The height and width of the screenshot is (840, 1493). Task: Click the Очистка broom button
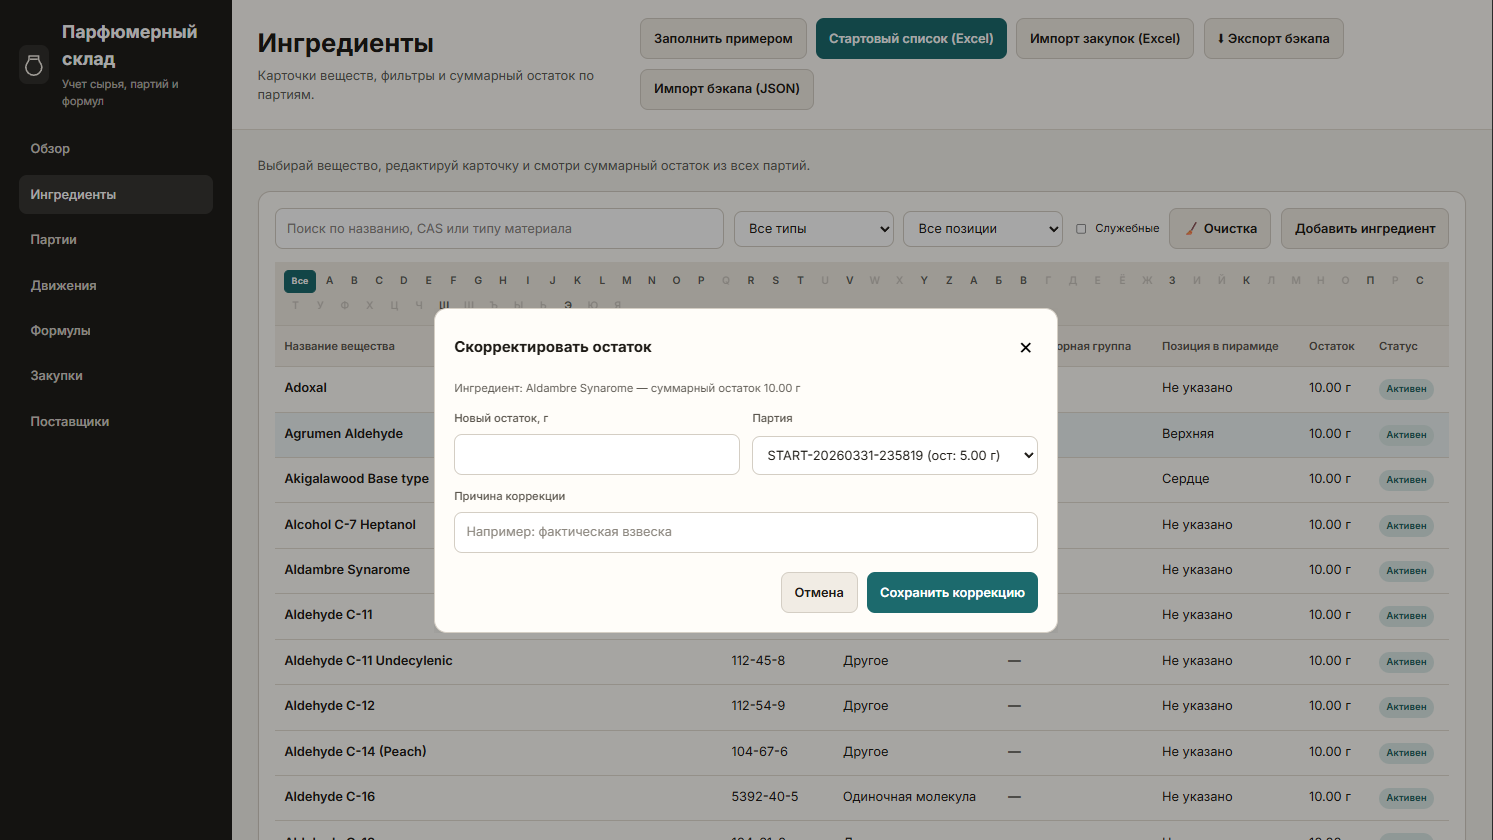pos(1220,229)
